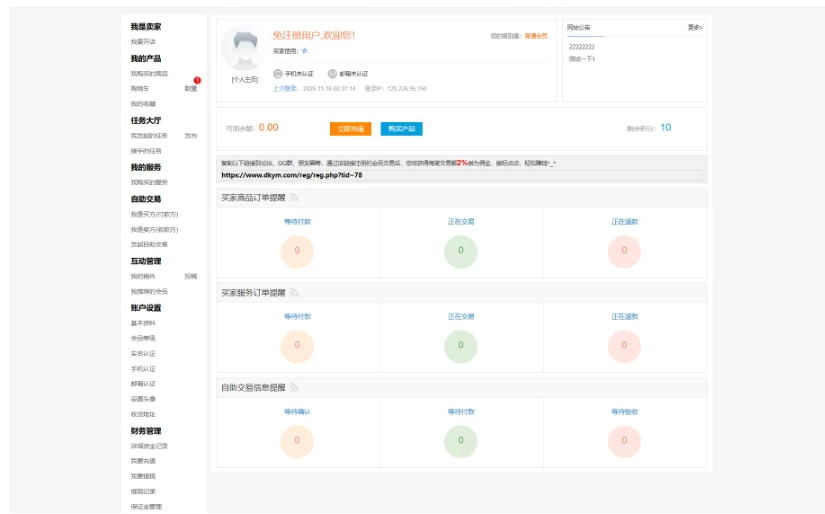825x514 pixels.
Task: Click the phone verification status icon
Action: (278, 74)
